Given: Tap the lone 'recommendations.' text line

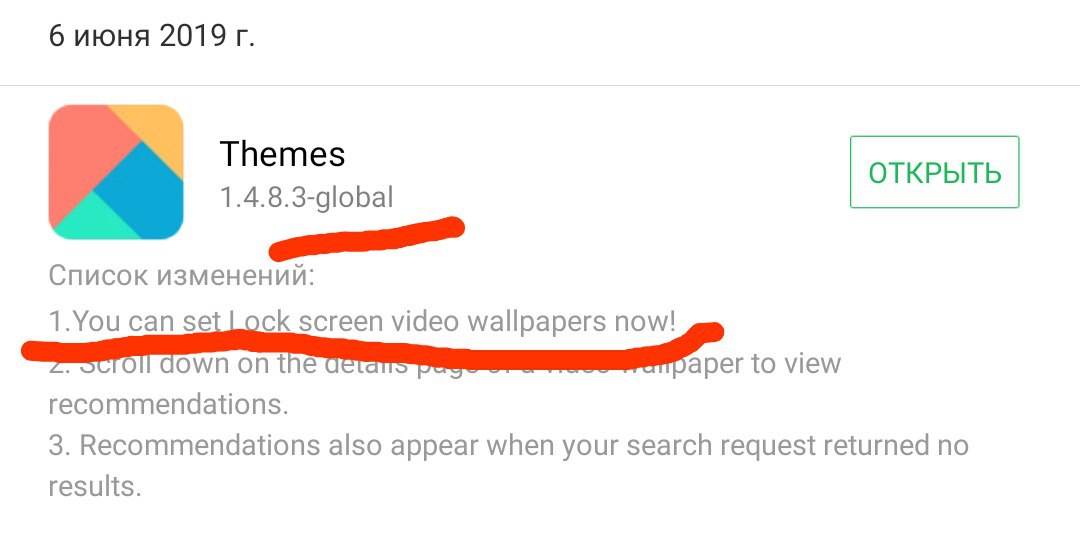Looking at the screenshot, I should [168, 405].
